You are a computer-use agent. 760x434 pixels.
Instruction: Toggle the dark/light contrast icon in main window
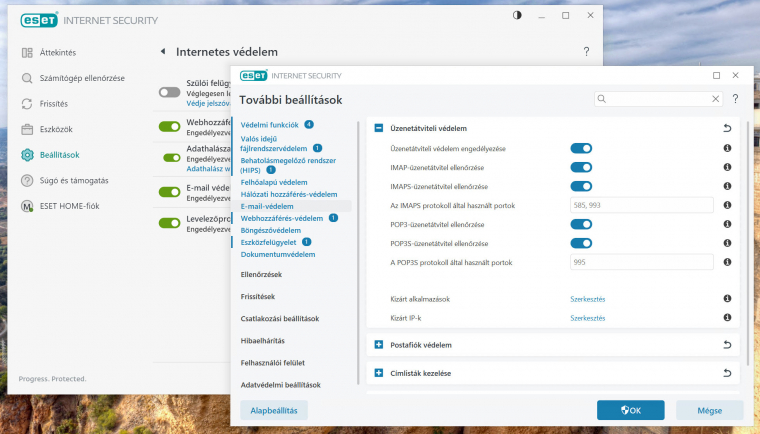coord(517,15)
